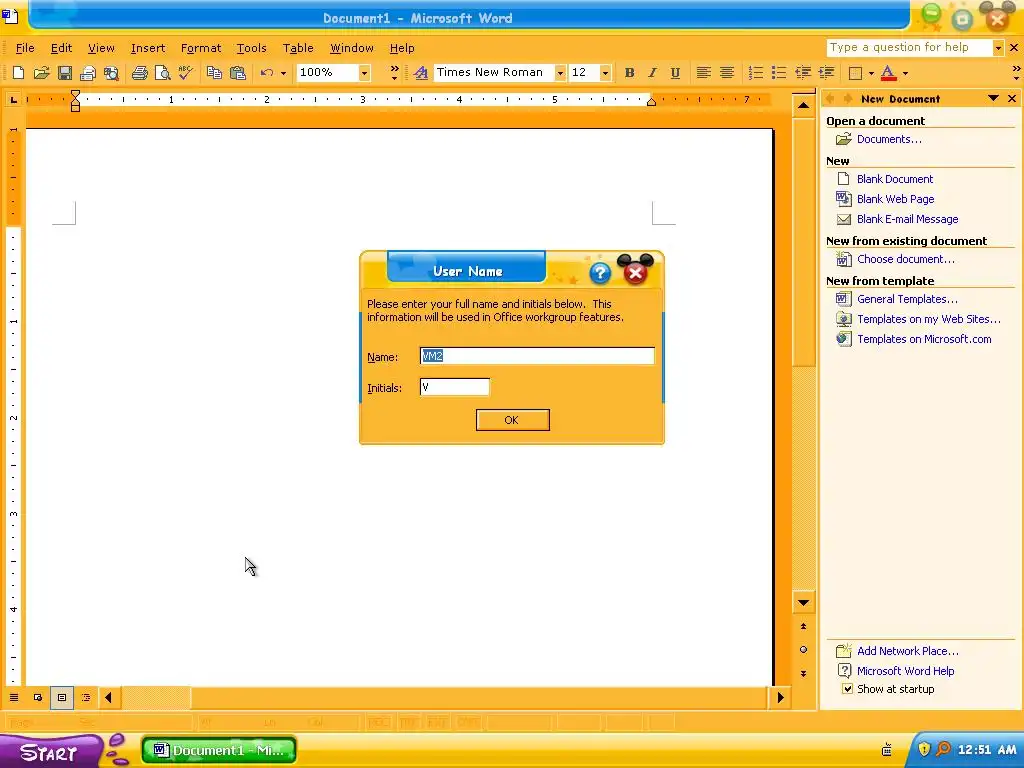This screenshot has height=768, width=1024.
Task: Switch to Print Layout view button
Action: coord(62,697)
